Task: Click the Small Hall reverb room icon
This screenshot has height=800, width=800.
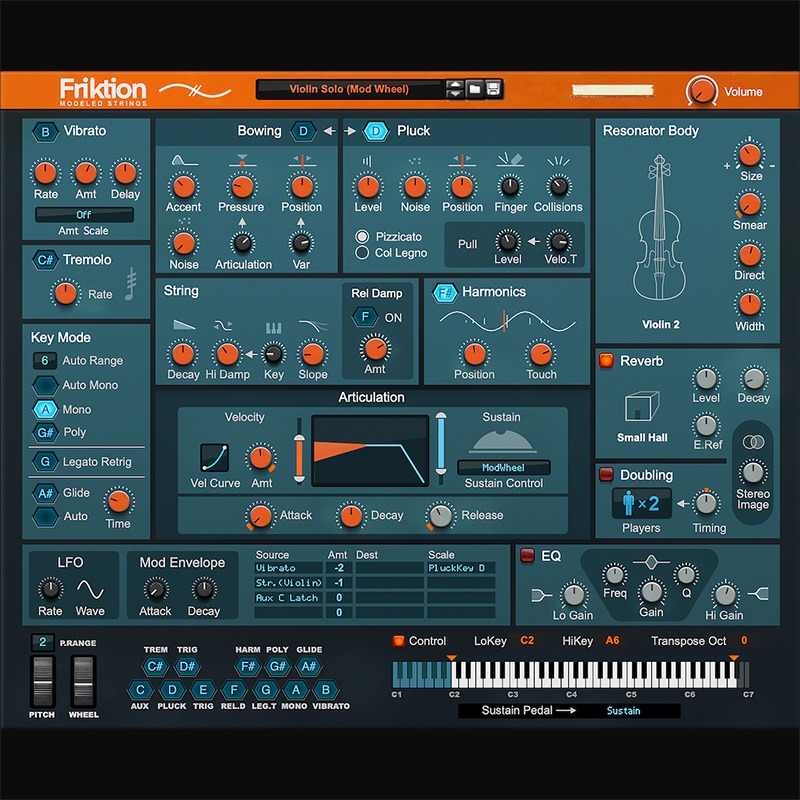Action: coord(642,406)
